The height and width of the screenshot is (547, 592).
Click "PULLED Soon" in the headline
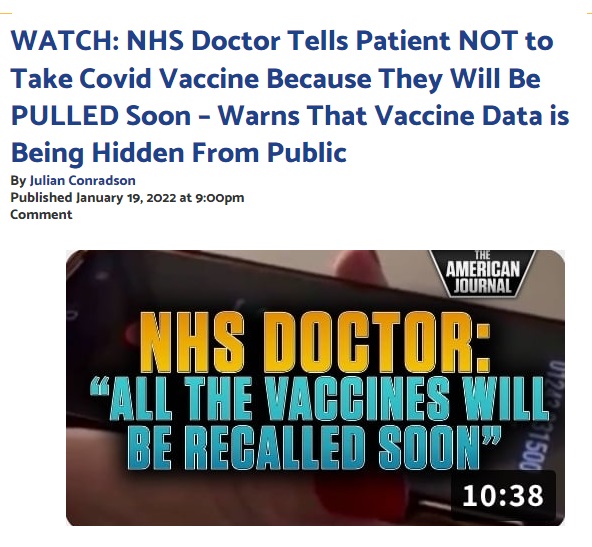click(x=101, y=116)
